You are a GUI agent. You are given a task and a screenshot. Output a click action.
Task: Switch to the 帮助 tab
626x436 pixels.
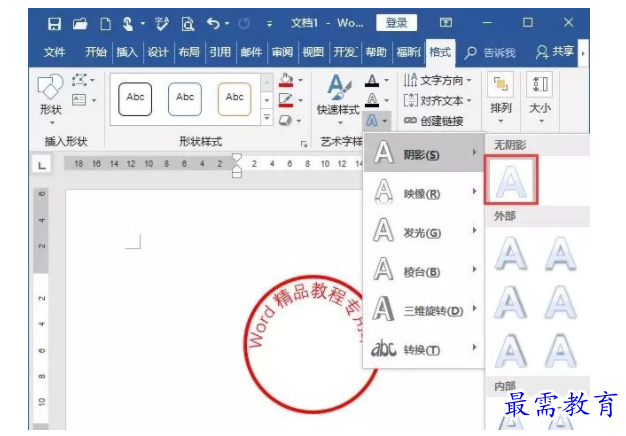[x=376, y=52]
